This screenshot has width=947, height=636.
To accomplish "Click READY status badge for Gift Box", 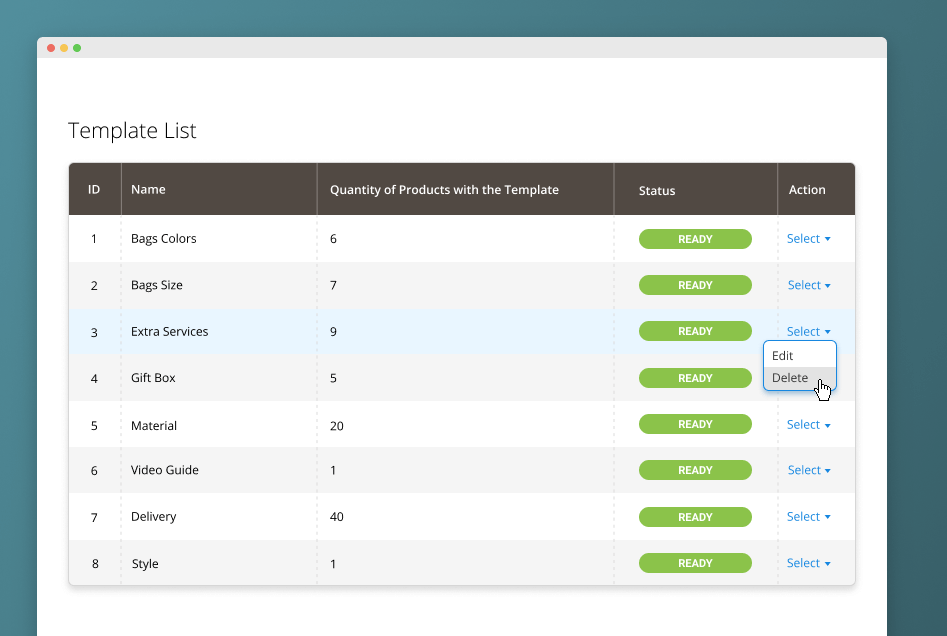I will pos(695,378).
